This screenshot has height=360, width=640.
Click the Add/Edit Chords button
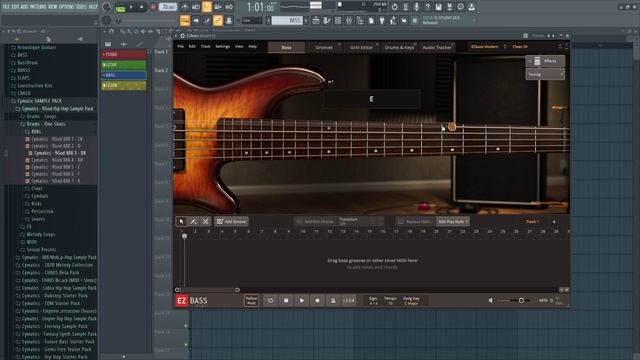[x=315, y=221]
